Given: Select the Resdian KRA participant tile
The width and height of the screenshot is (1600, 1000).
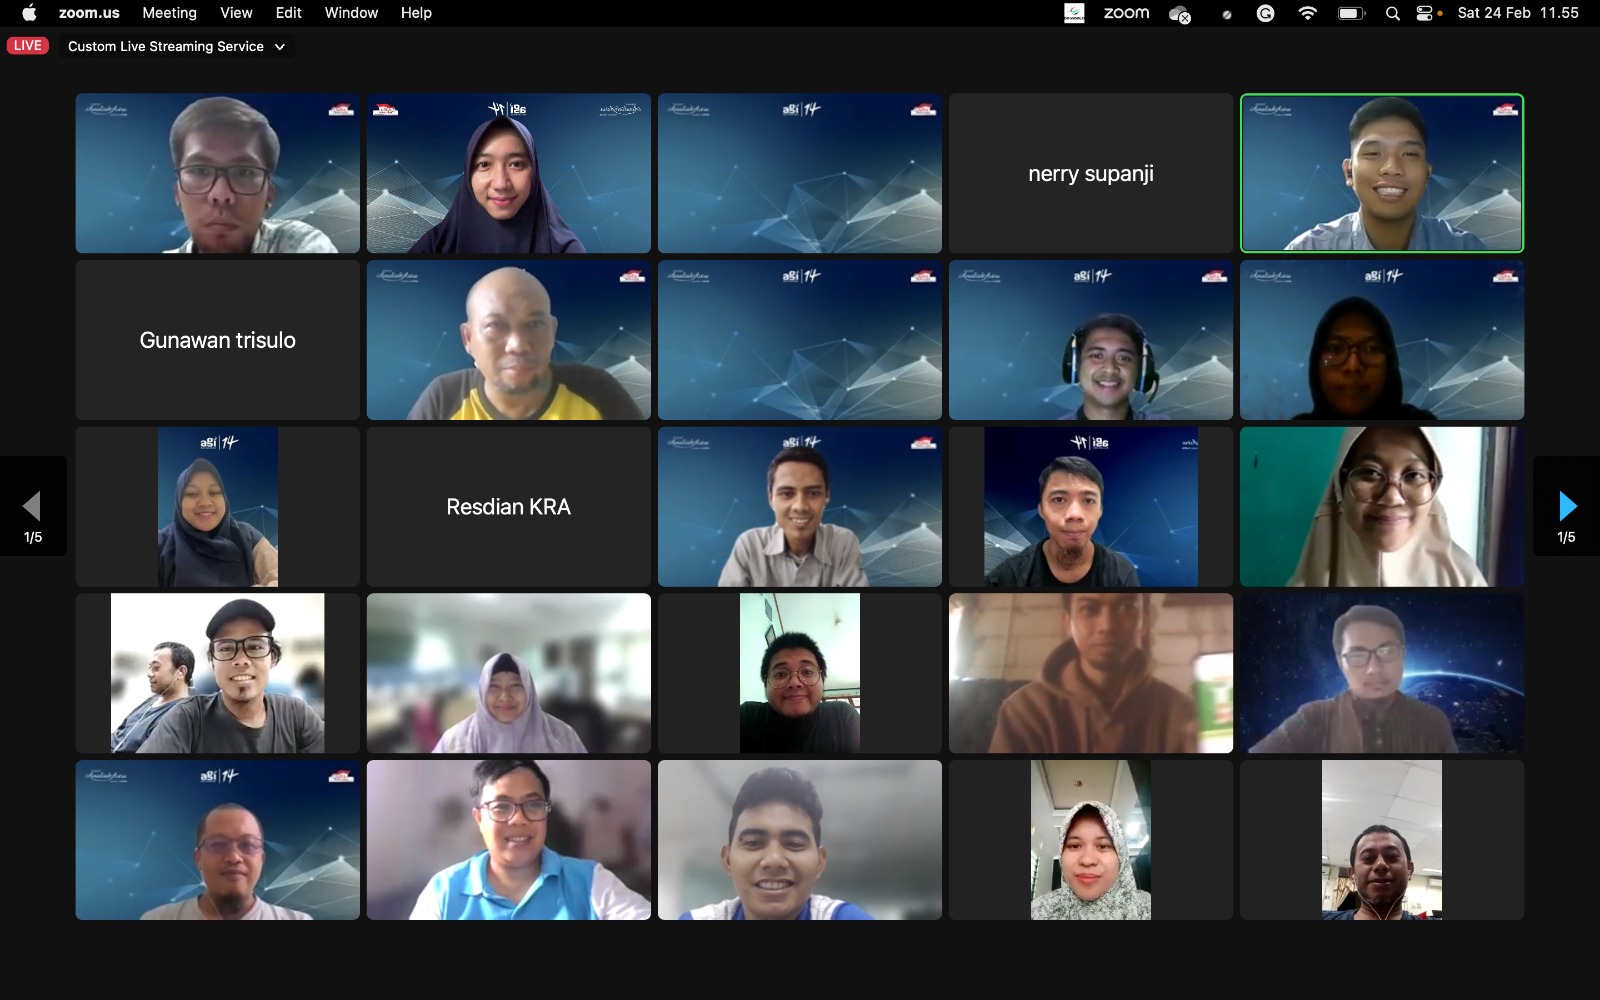Looking at the screenshot, I should [508, 507].
